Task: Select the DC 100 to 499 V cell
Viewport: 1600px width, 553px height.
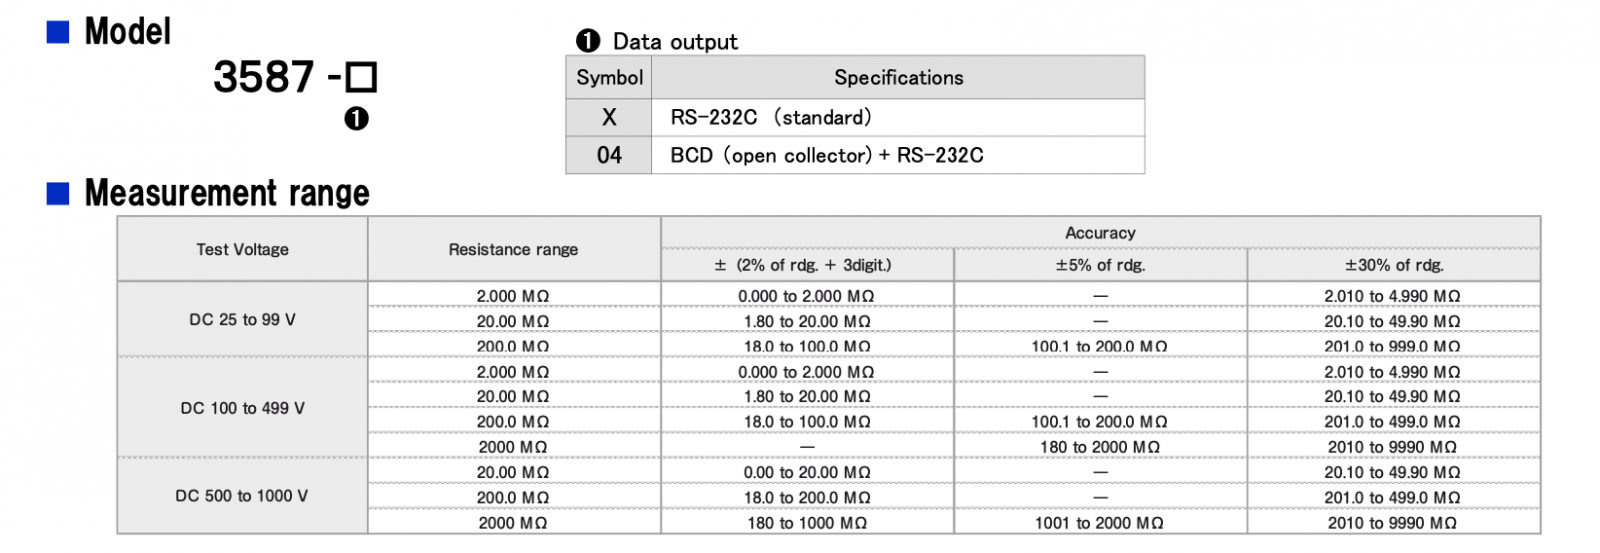Action: [242, 408]
